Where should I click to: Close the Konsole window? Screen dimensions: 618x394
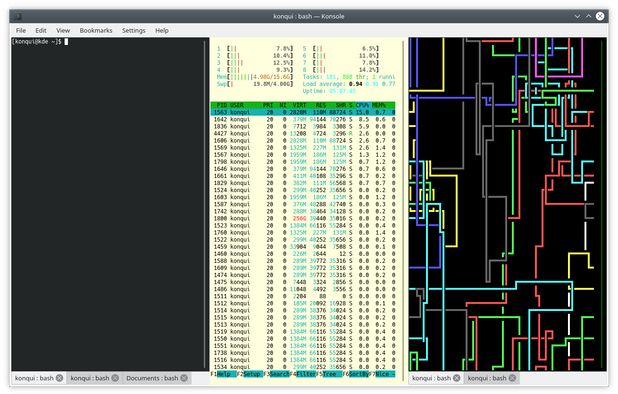point(600,16)
